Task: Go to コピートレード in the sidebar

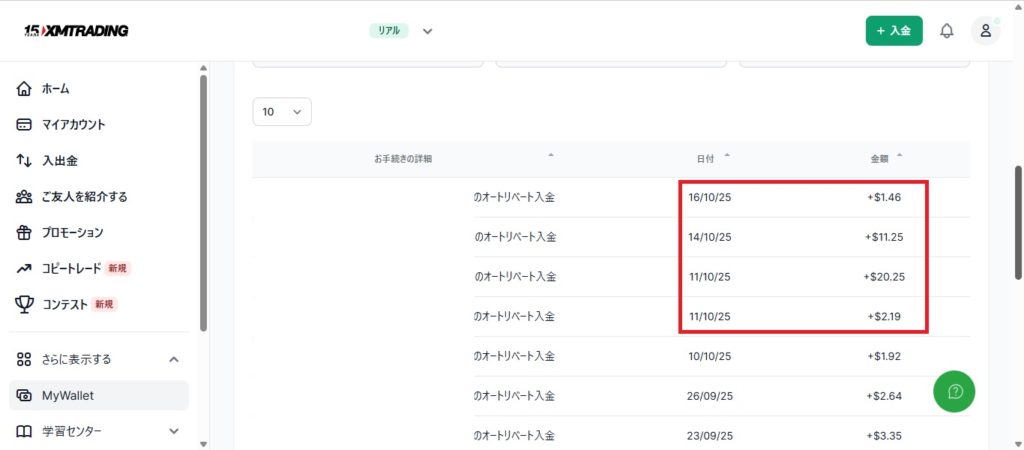Action: 71,268
